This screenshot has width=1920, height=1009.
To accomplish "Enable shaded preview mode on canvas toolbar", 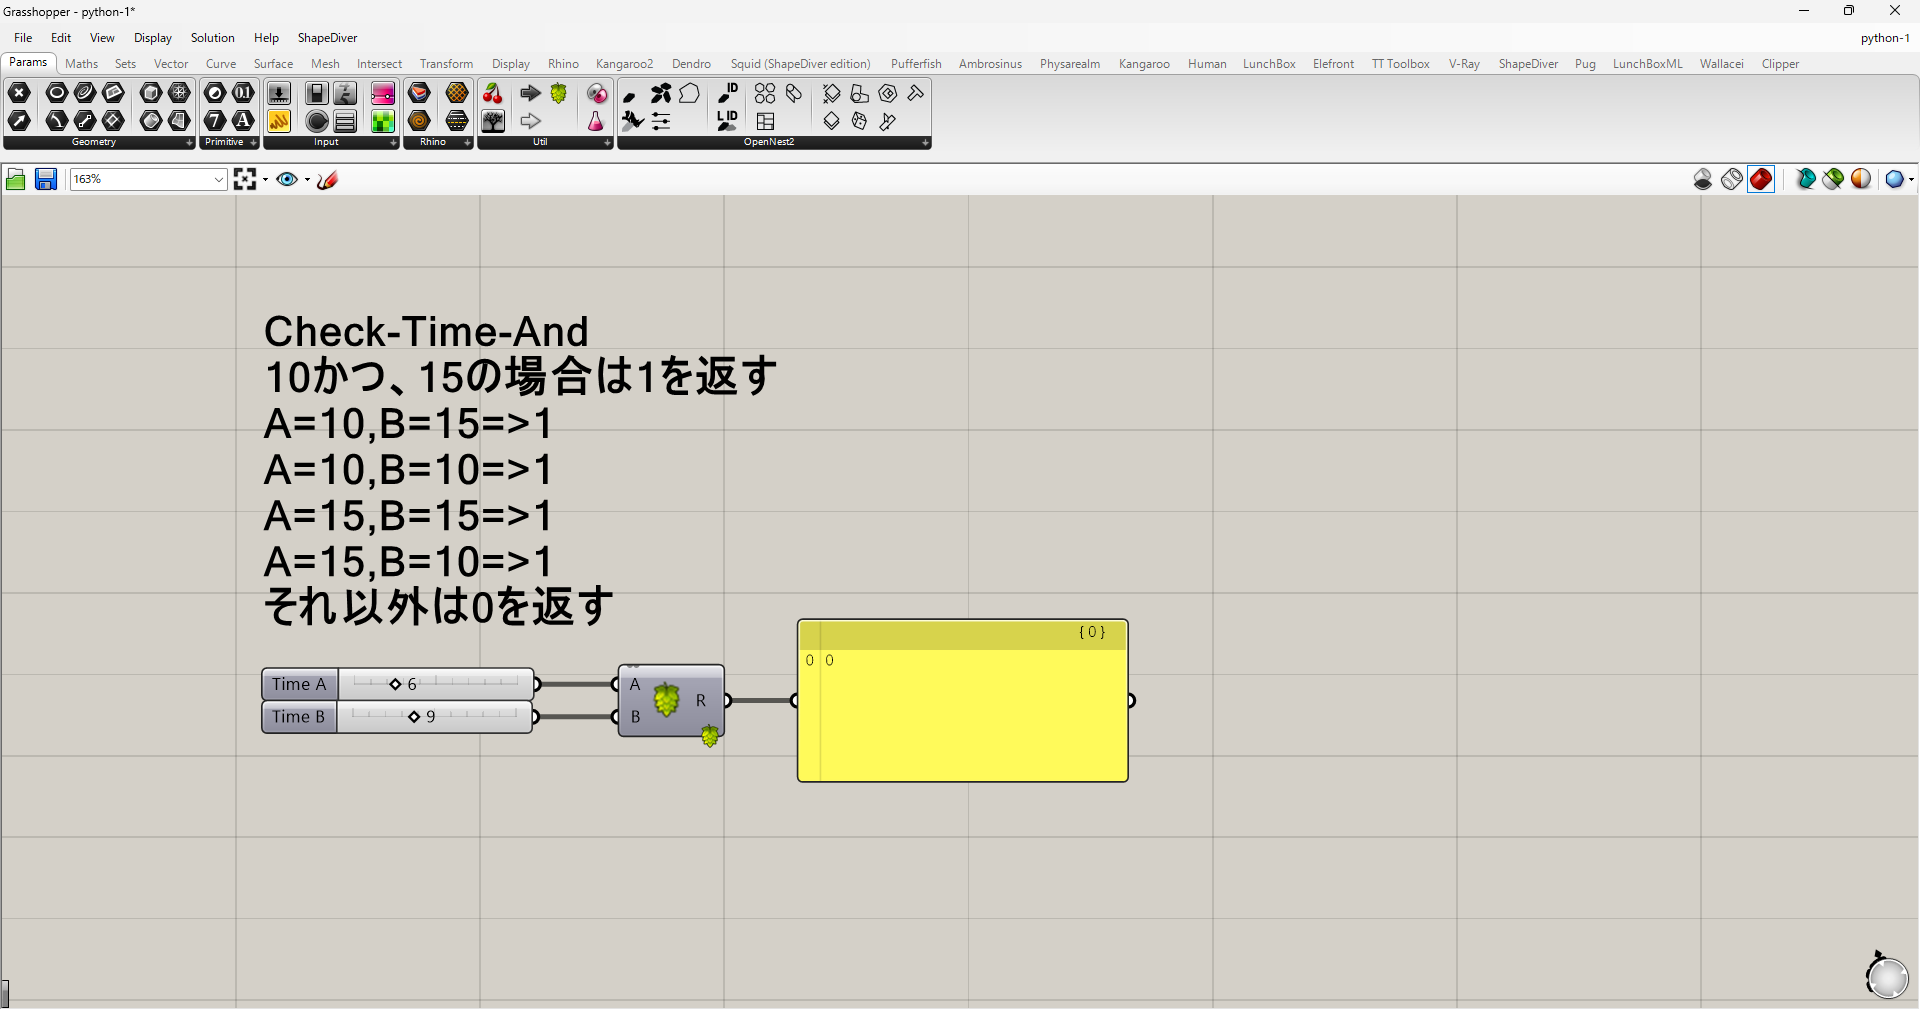I will pyautogui.click(x=1760, y=179).
